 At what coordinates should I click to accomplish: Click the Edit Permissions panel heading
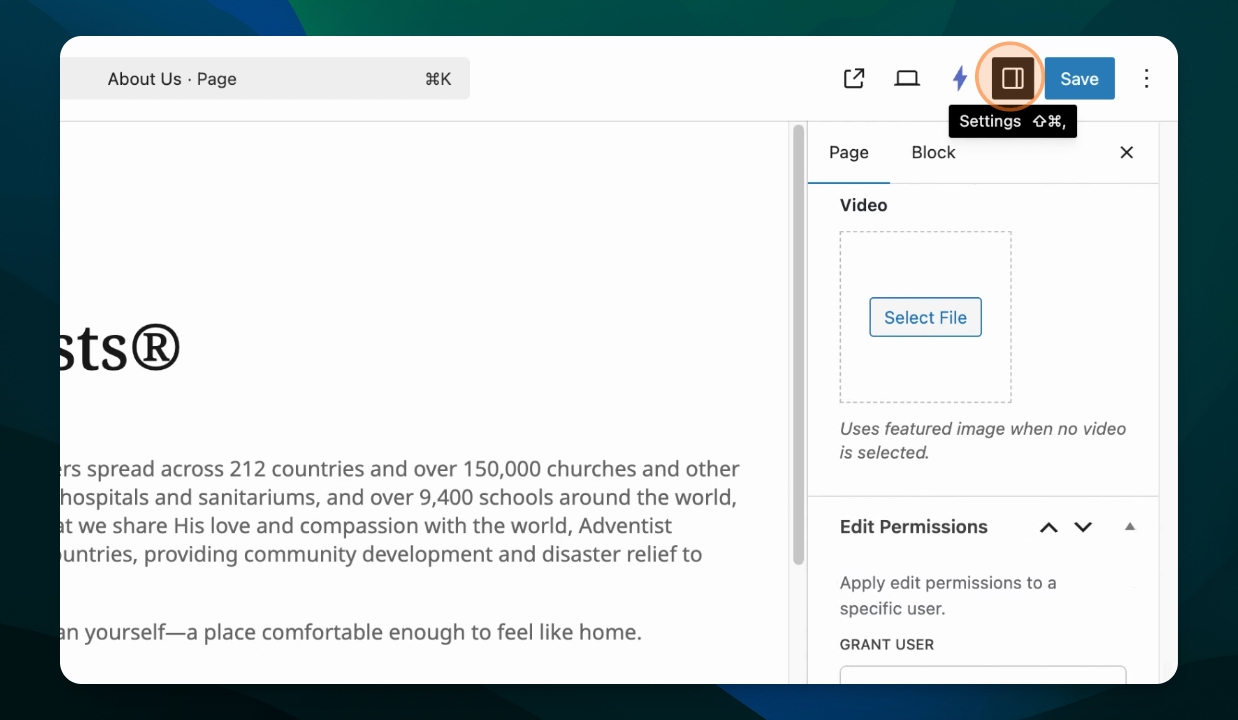913,527
